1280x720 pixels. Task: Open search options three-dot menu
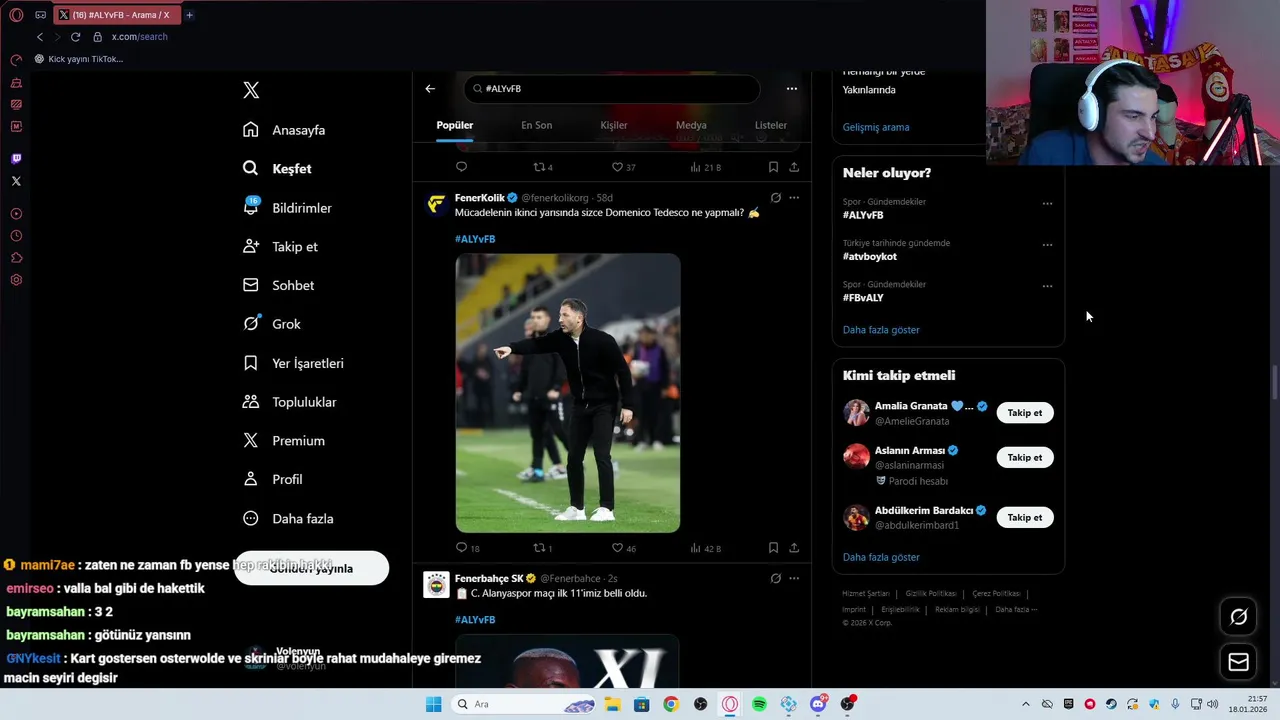coord(792,89)
